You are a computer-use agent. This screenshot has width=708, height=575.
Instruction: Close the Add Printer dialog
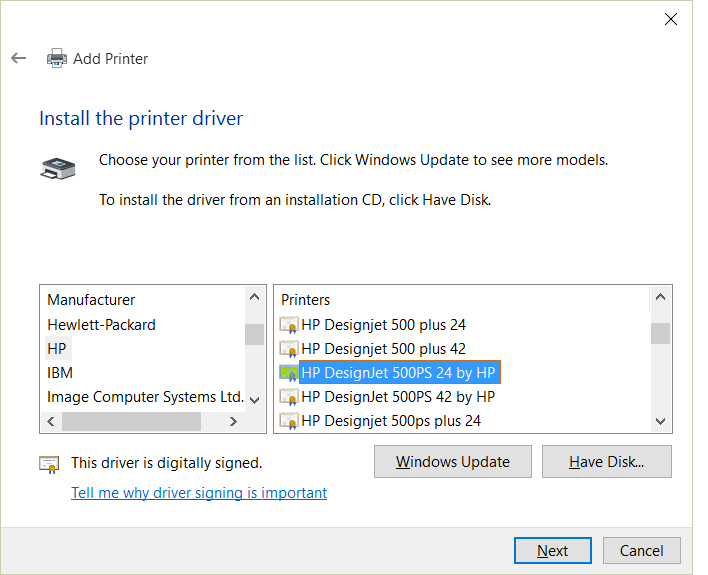[x=671, y=19]
